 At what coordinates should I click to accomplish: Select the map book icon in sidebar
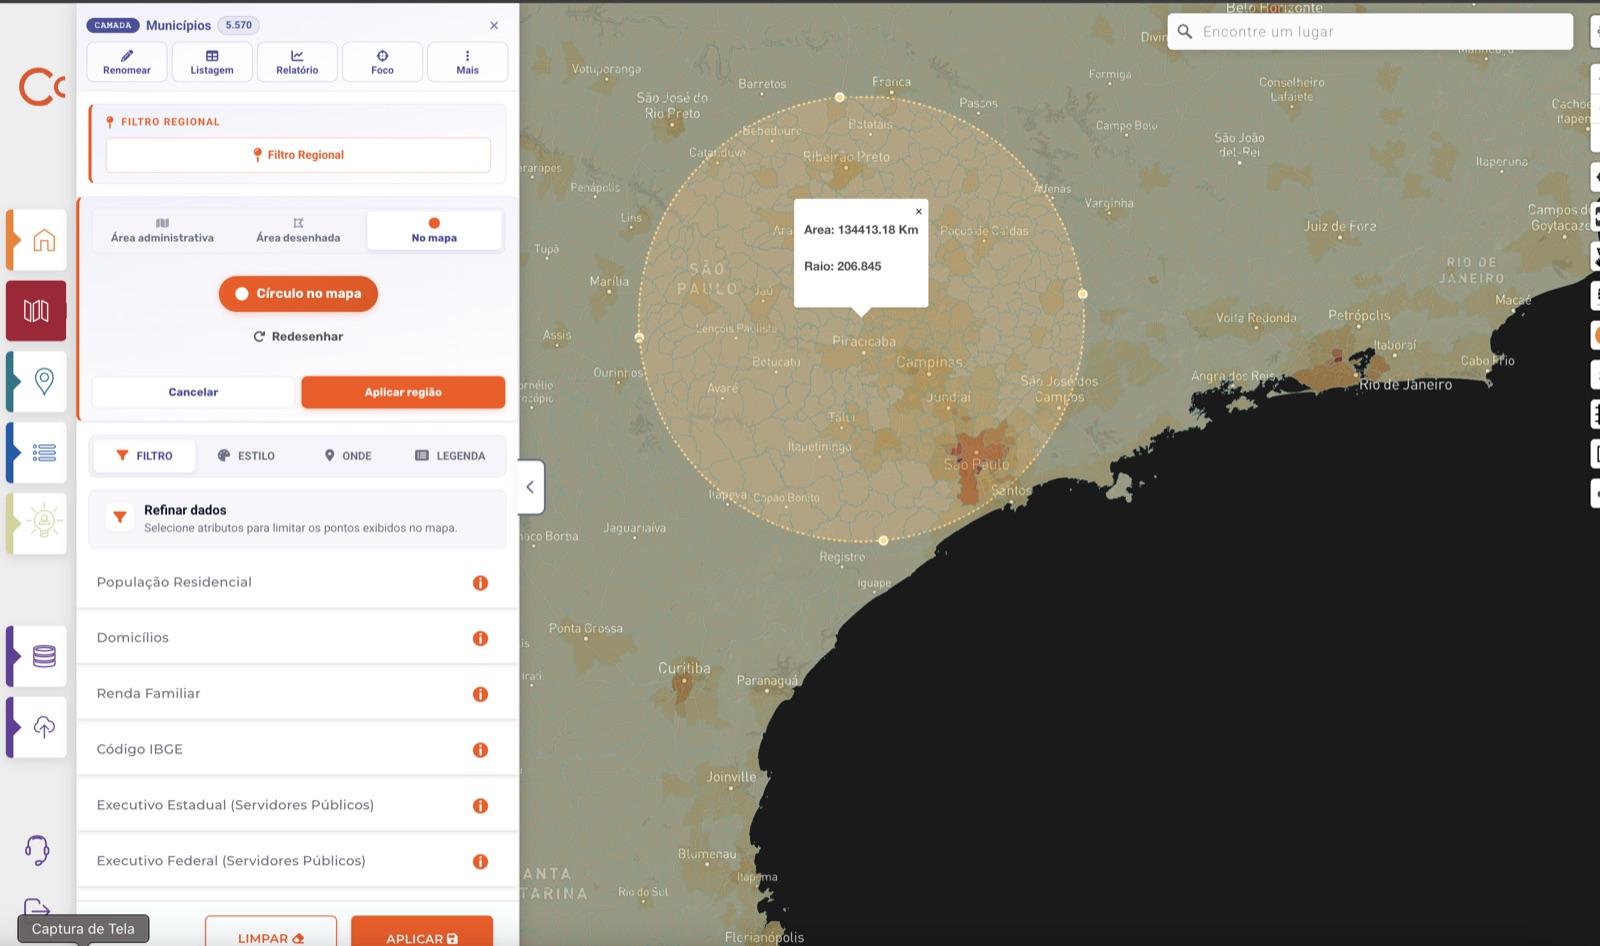tap(36, 311)
